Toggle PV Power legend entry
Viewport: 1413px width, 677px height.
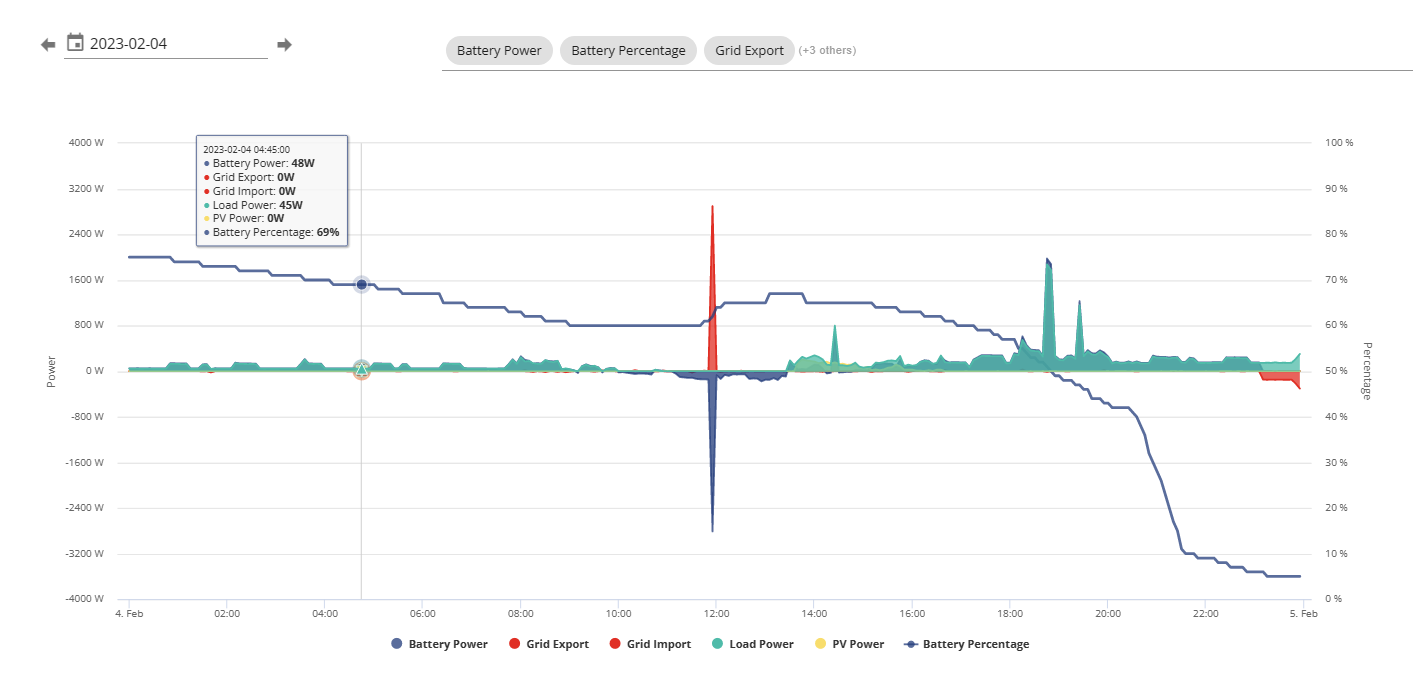[x=849, y=644]
